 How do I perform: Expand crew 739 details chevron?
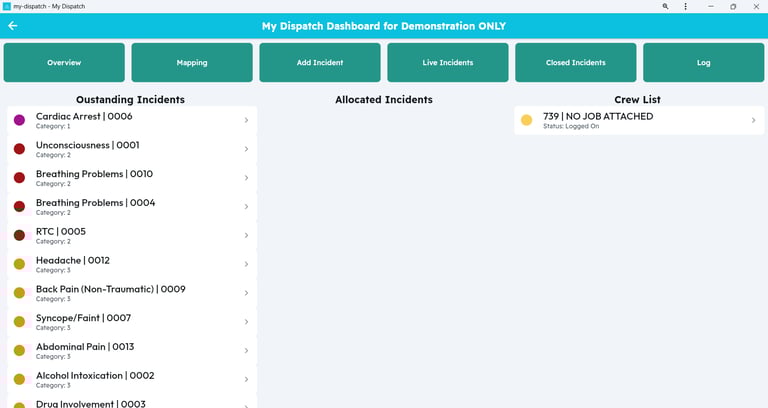click(753, 121)
